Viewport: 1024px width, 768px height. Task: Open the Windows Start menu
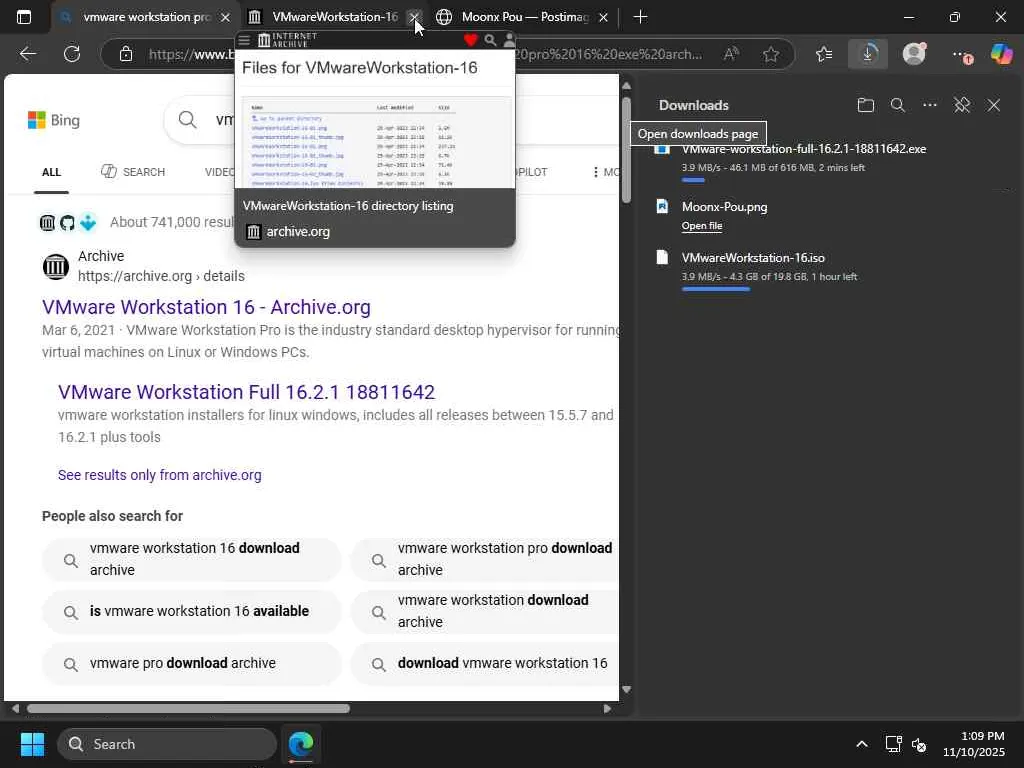click(x=33, y=744)
